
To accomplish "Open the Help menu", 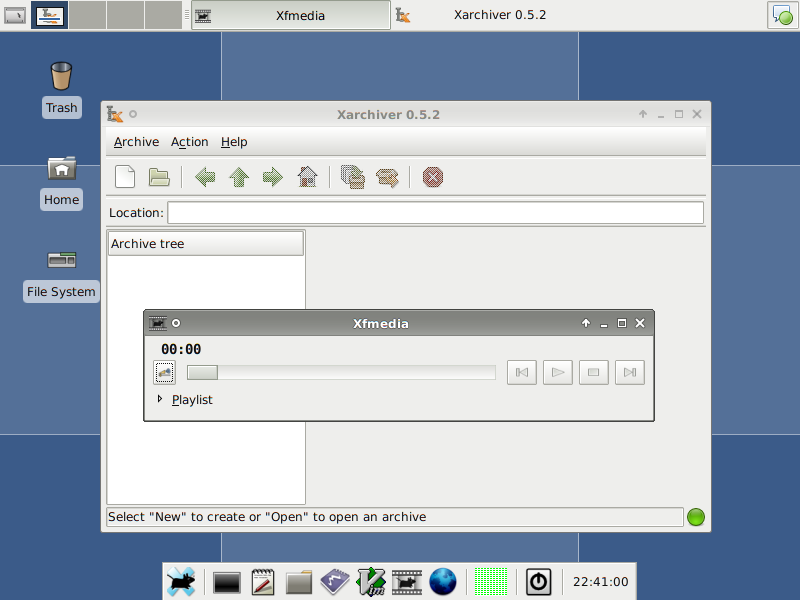I will point(234,142).
